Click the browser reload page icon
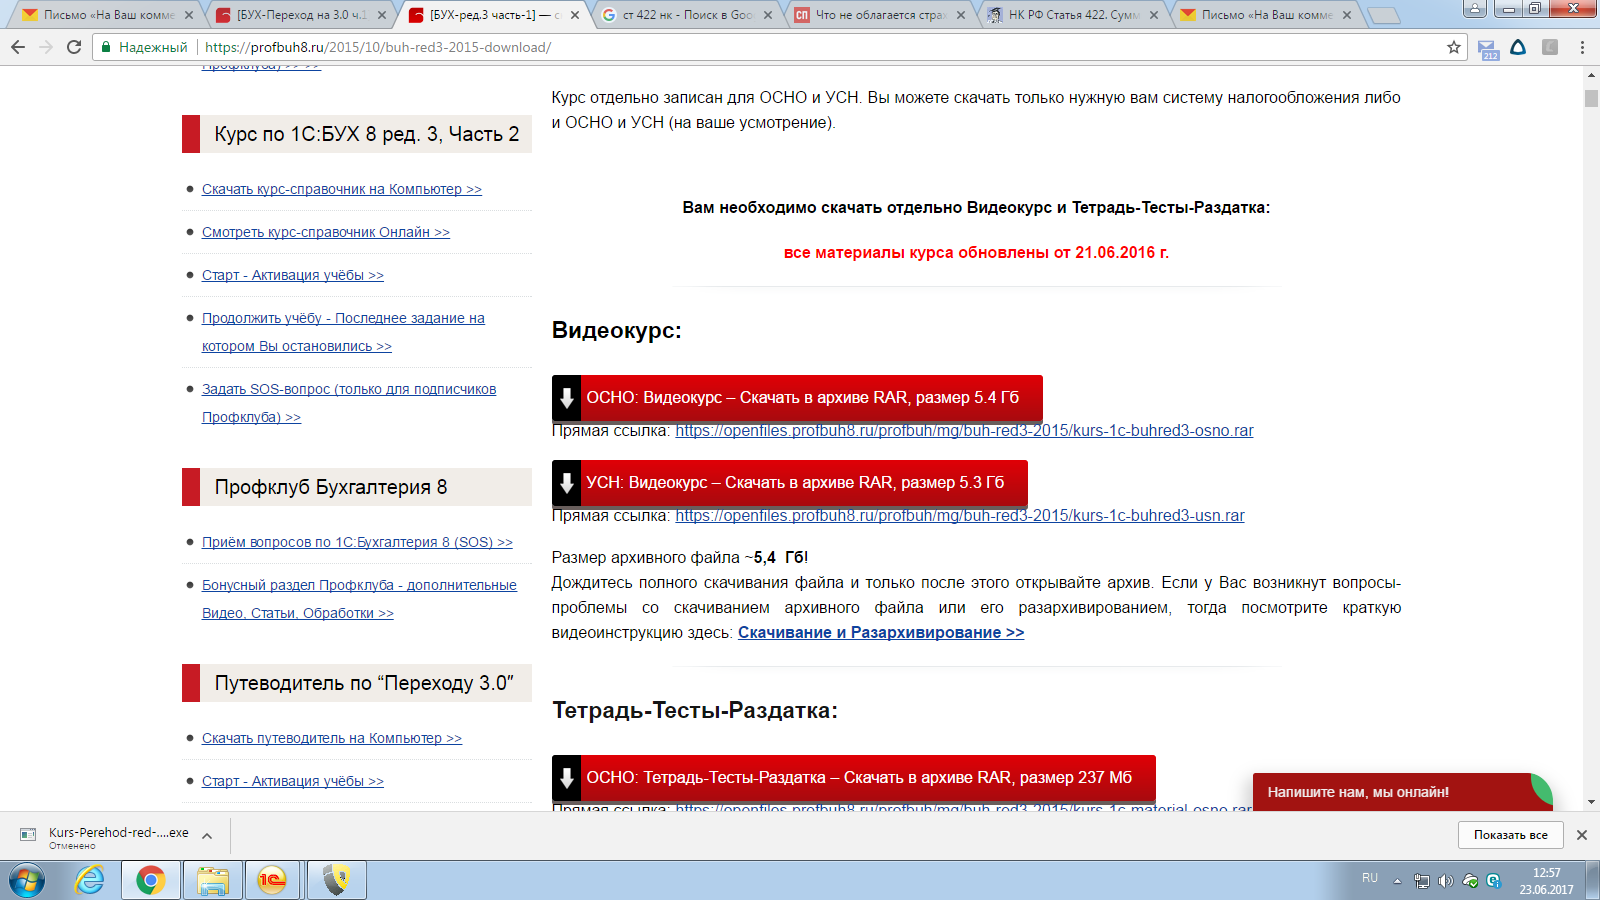1600x900 pixels. coord(74,47)
